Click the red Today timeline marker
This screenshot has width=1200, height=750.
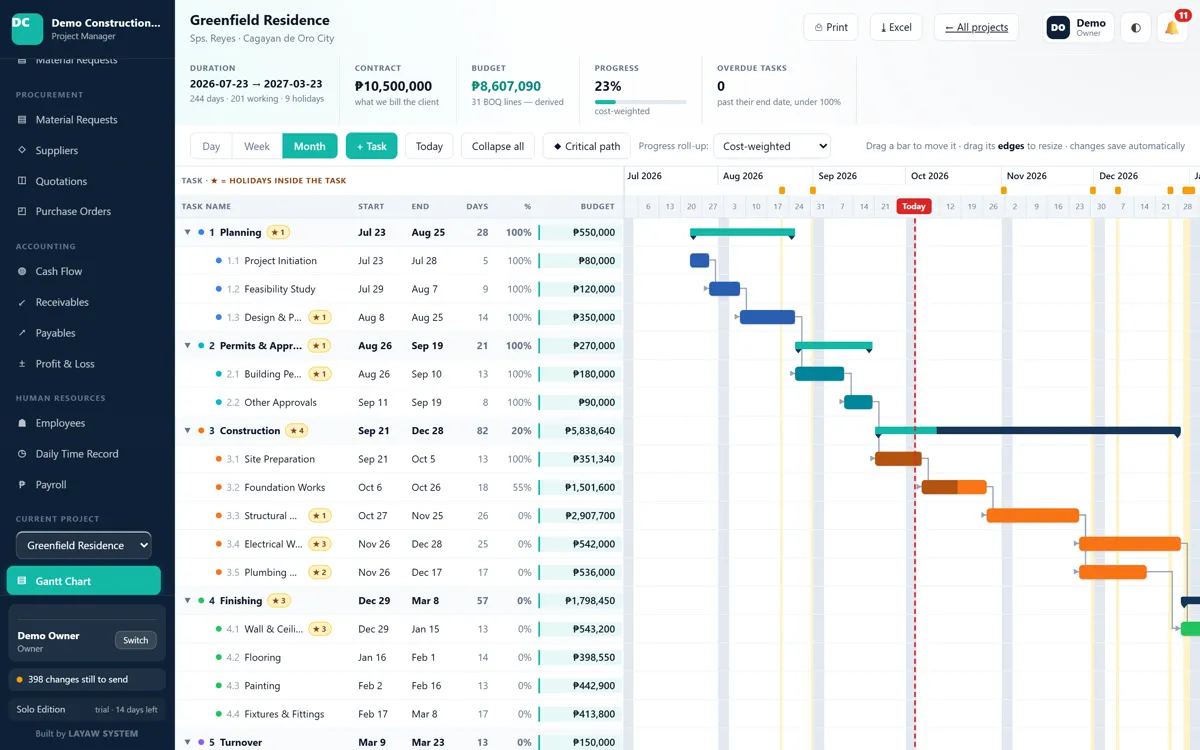913,206
